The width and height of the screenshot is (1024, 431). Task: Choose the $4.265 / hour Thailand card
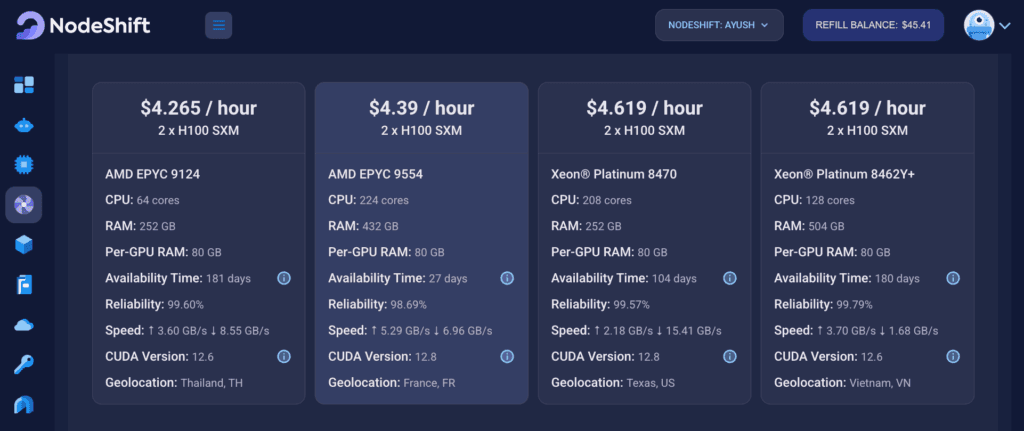(x=199, y=243)
